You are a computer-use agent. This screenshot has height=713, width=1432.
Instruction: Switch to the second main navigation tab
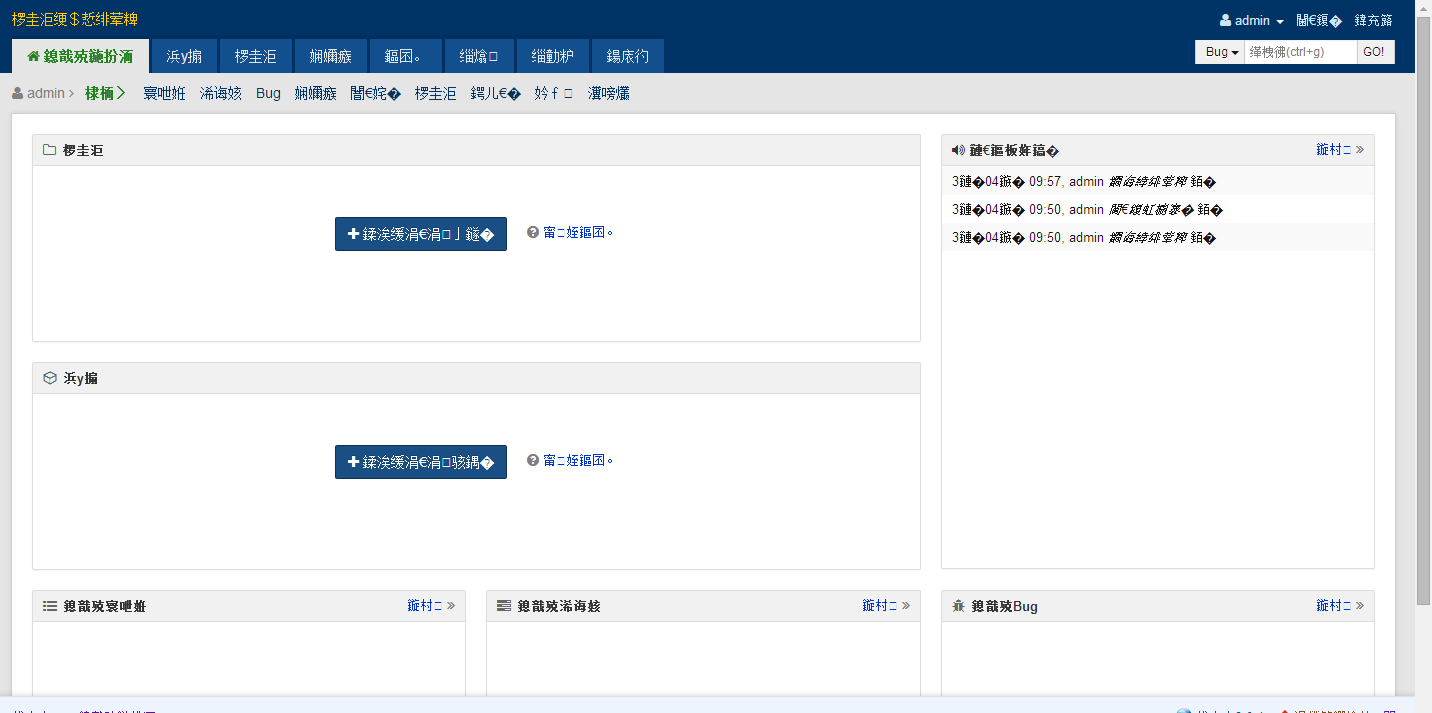[x=184, y=57]
